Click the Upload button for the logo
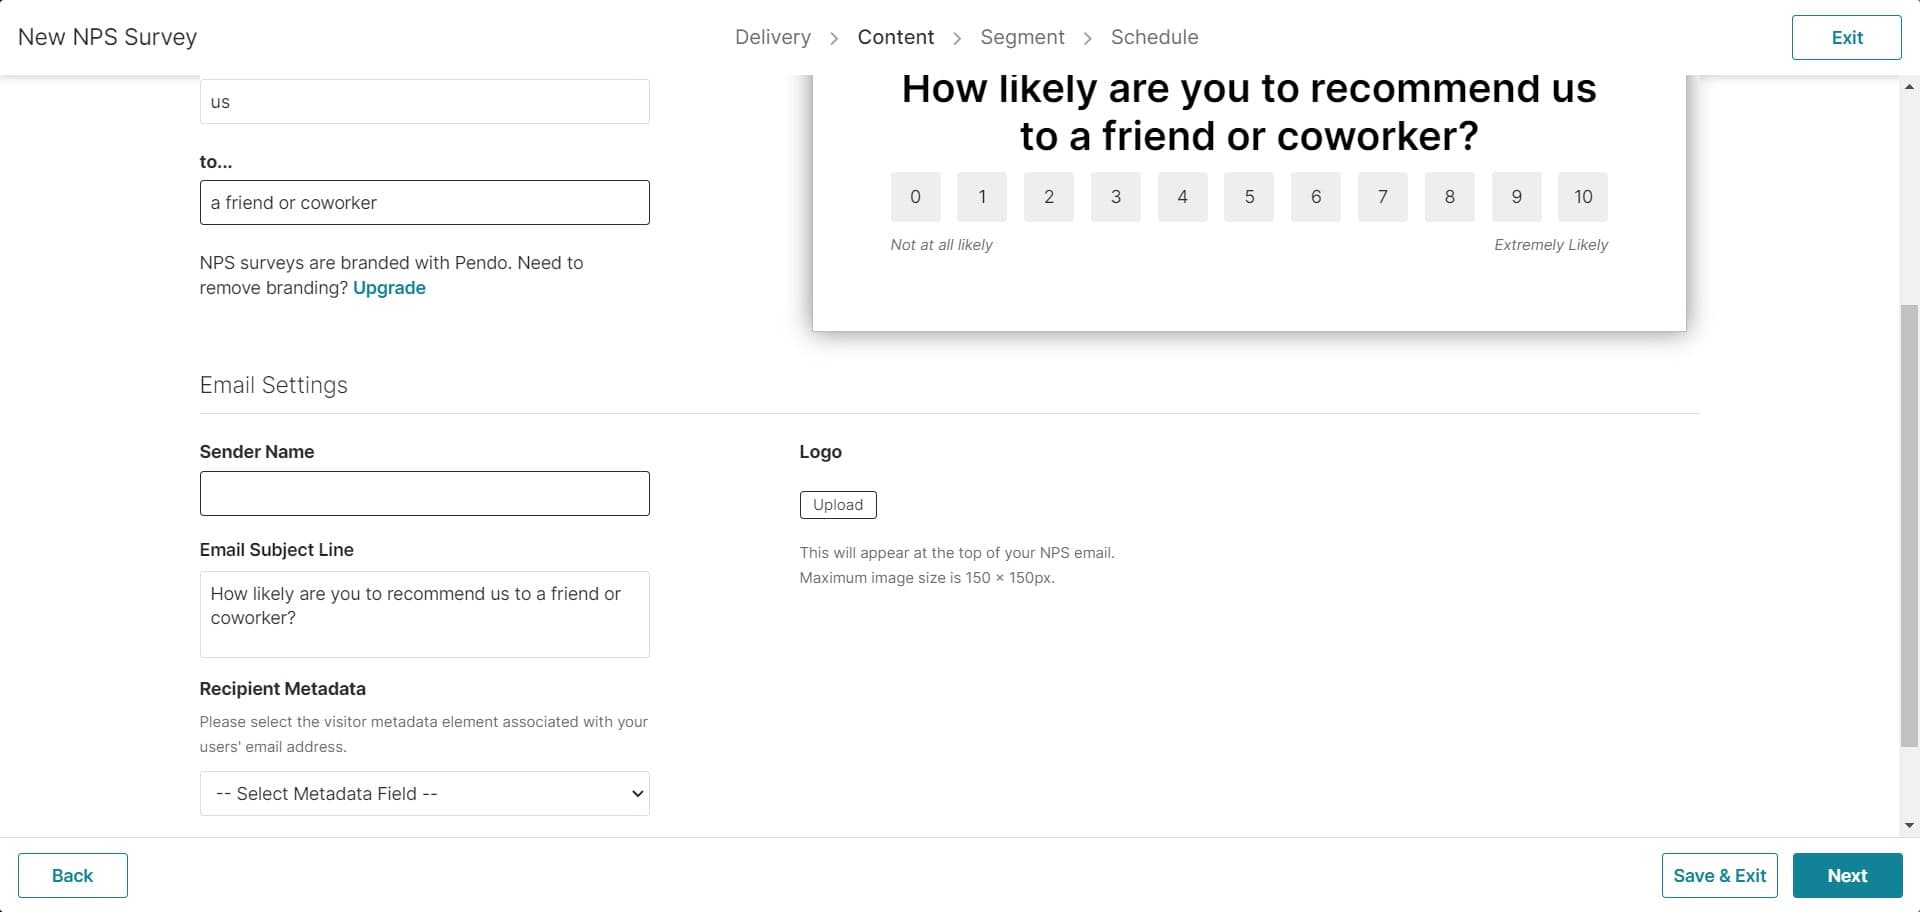The width and height of the screenshot is (1920, 912). click(838, 505)
